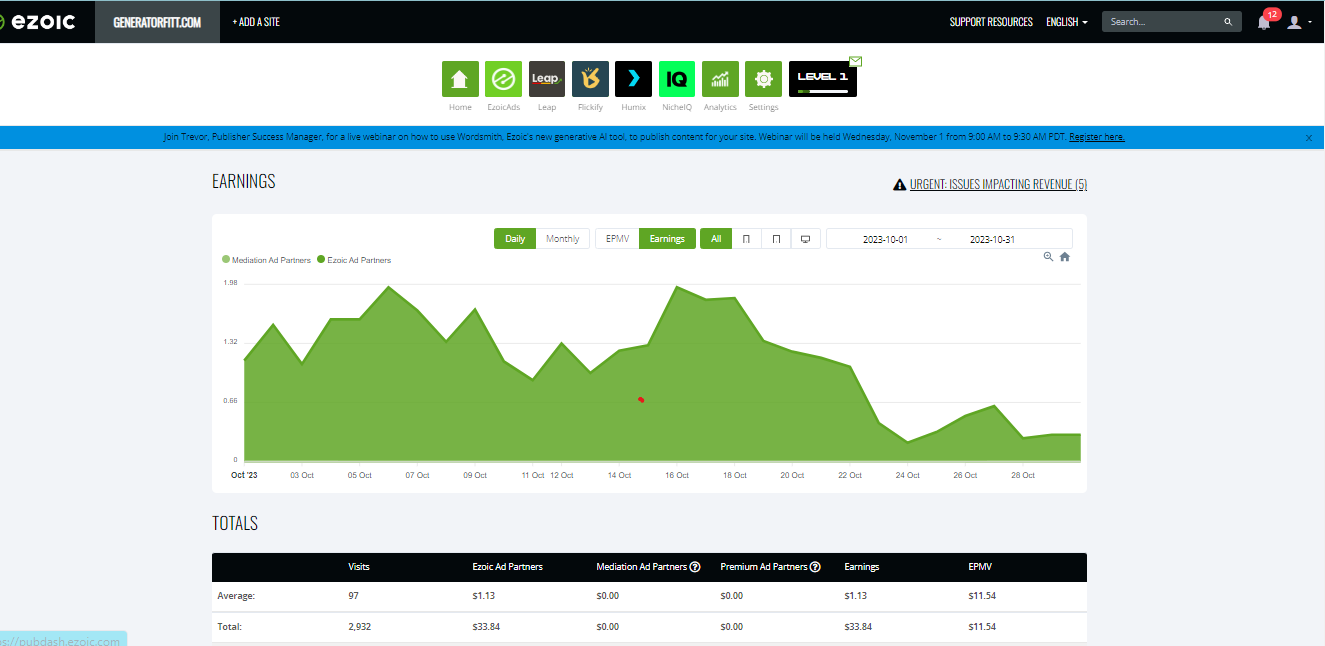The width and height of the screenshot is (1325, 646).
Task: Click the 24 Oct axis label
Action: pyautogui.click(x=907, y=475)
